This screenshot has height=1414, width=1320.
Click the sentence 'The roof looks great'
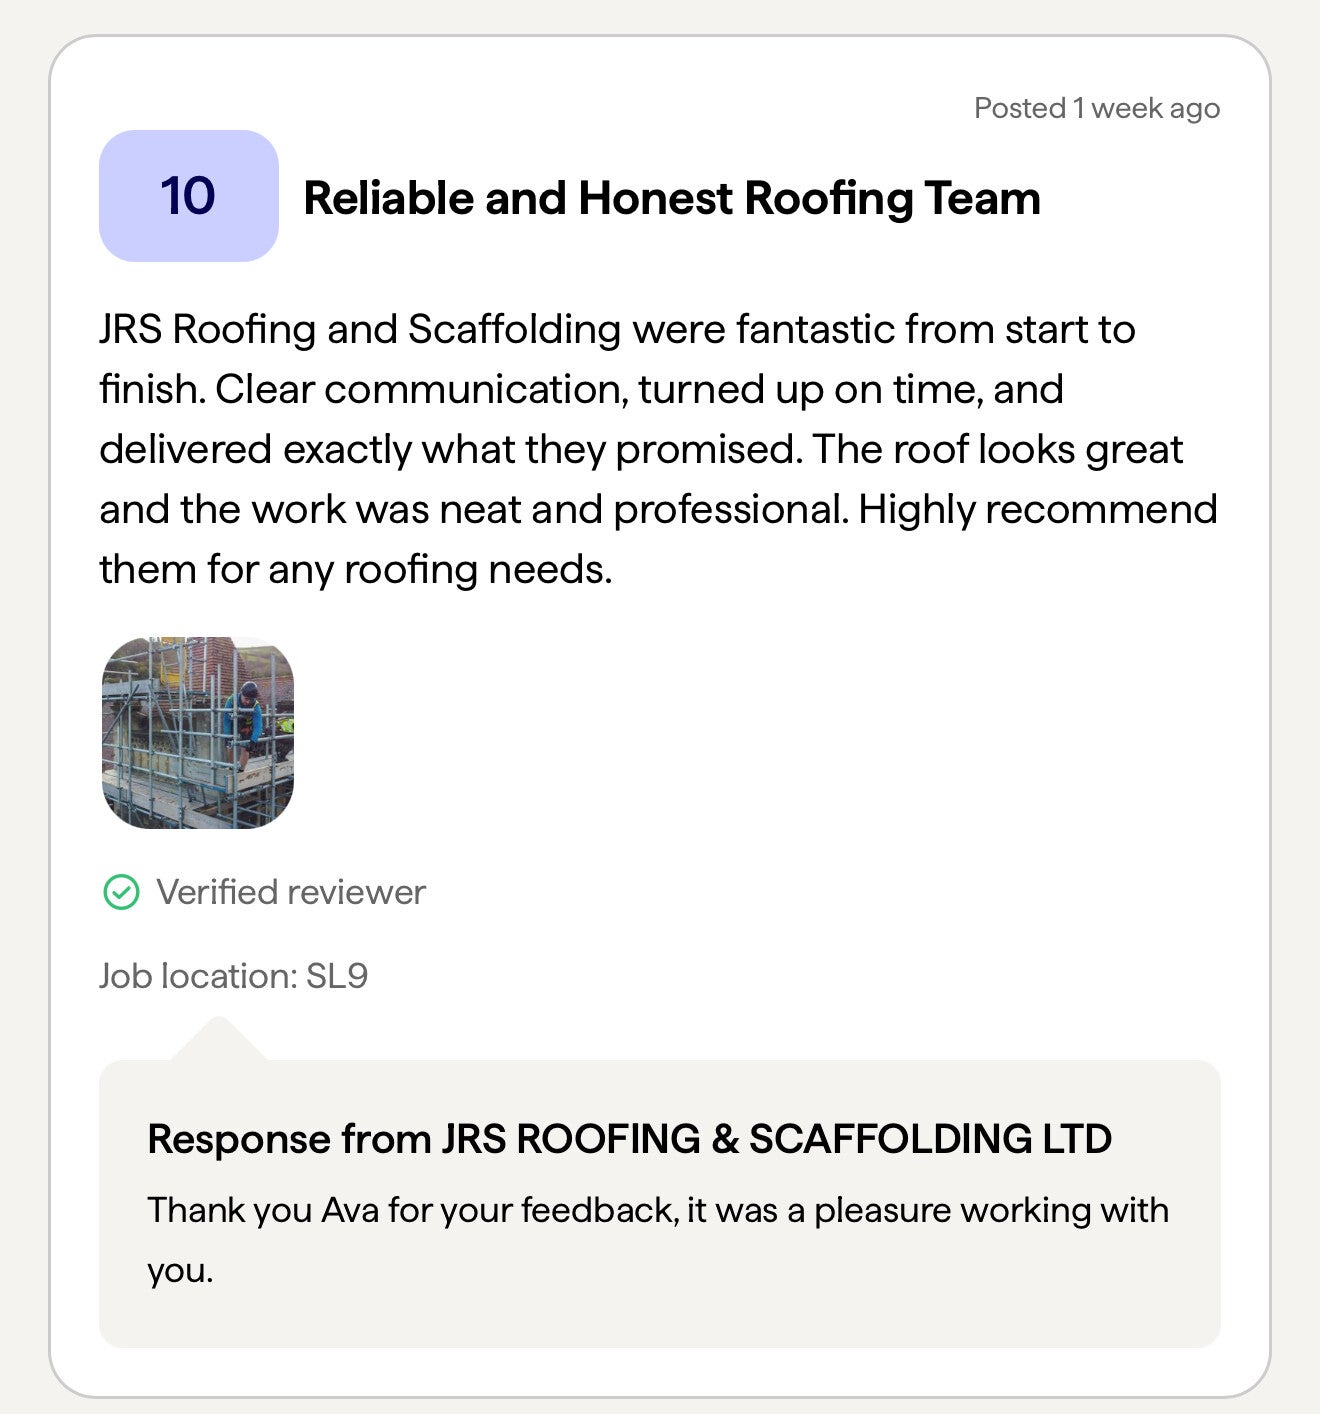pos(996,449)
